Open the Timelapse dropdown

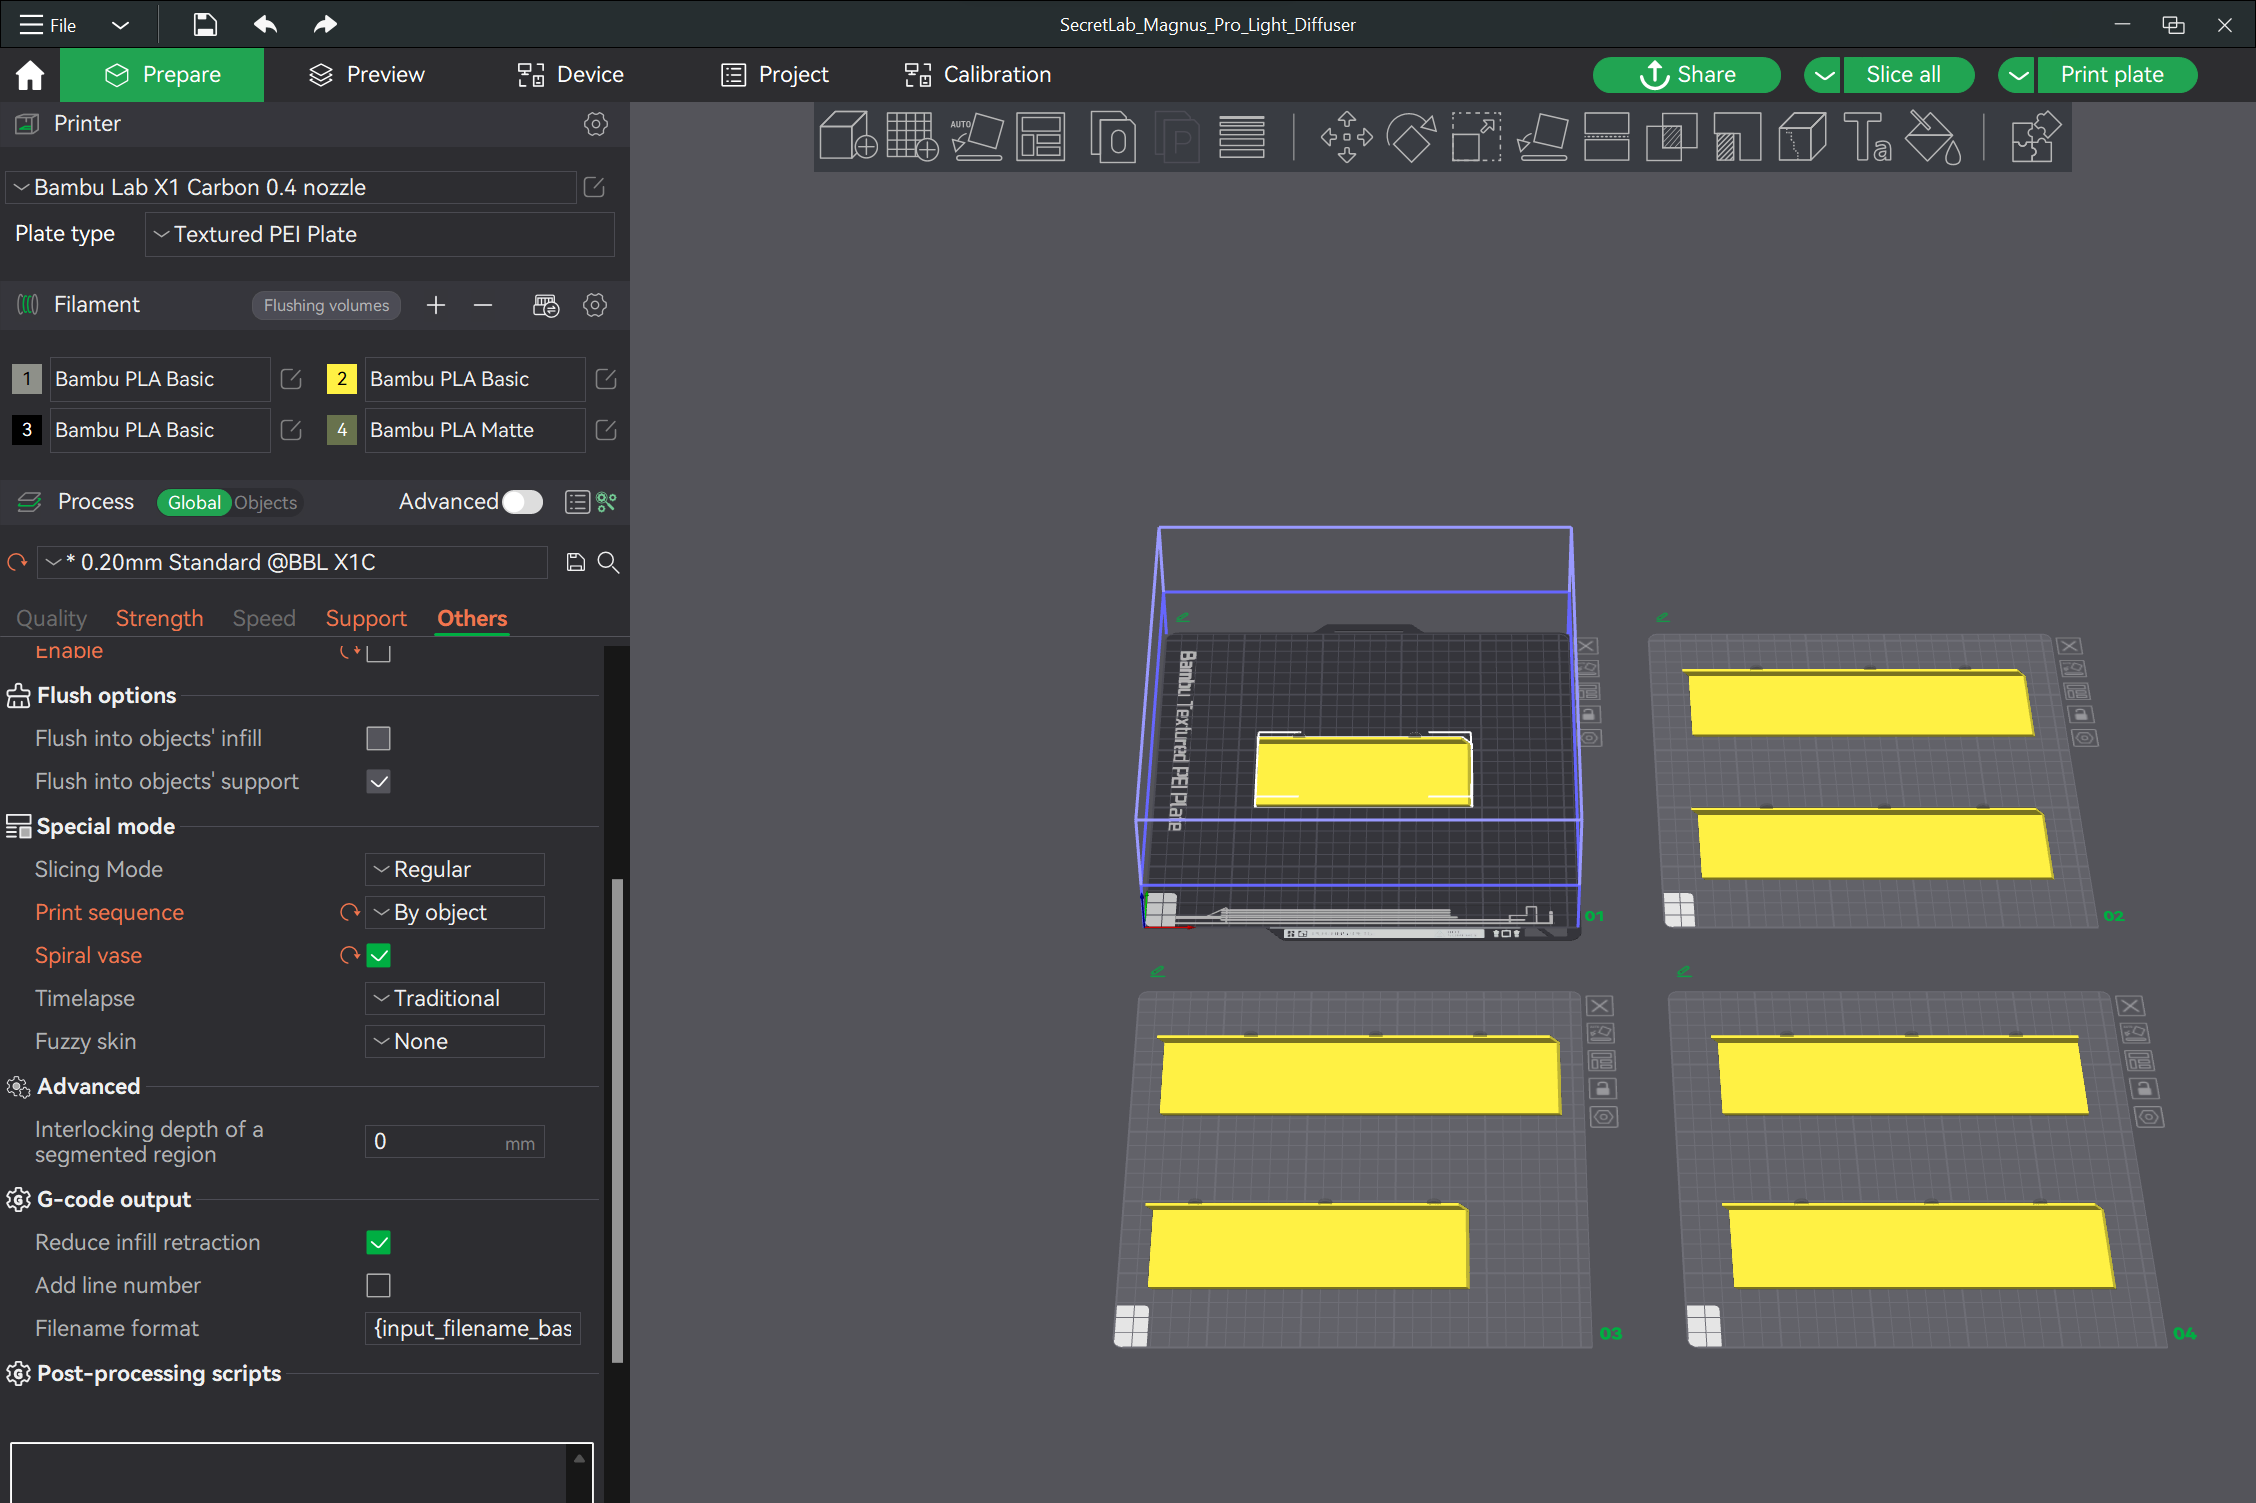(455, 998)
